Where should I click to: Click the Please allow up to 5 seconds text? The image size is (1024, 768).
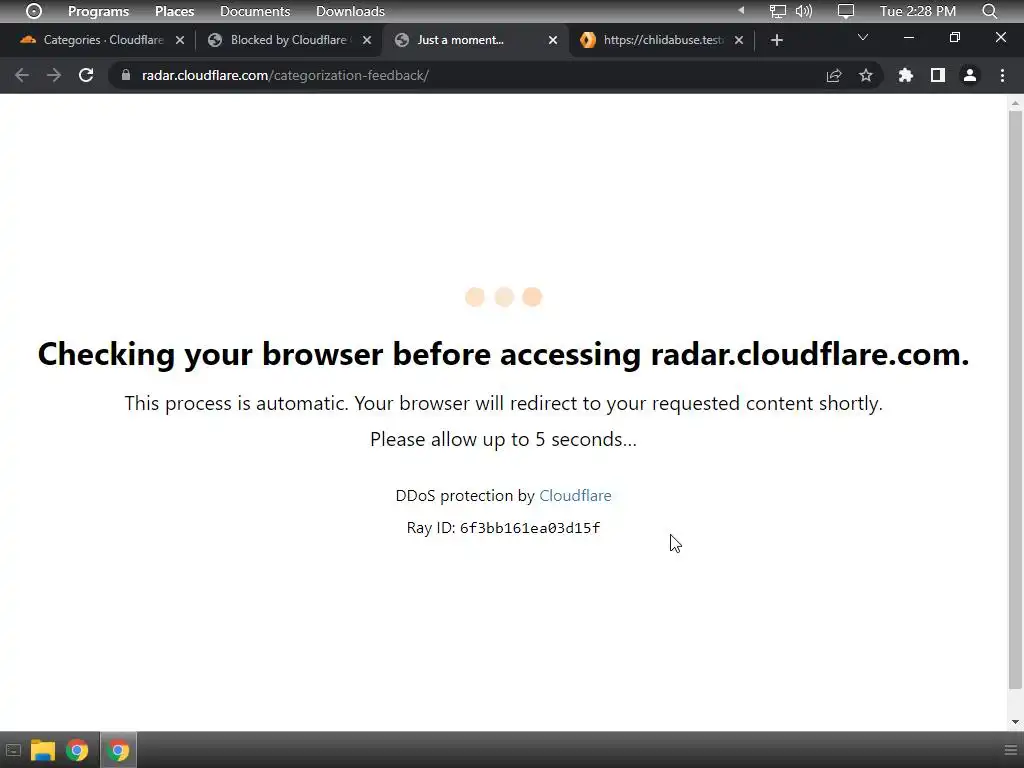[504, 440]
